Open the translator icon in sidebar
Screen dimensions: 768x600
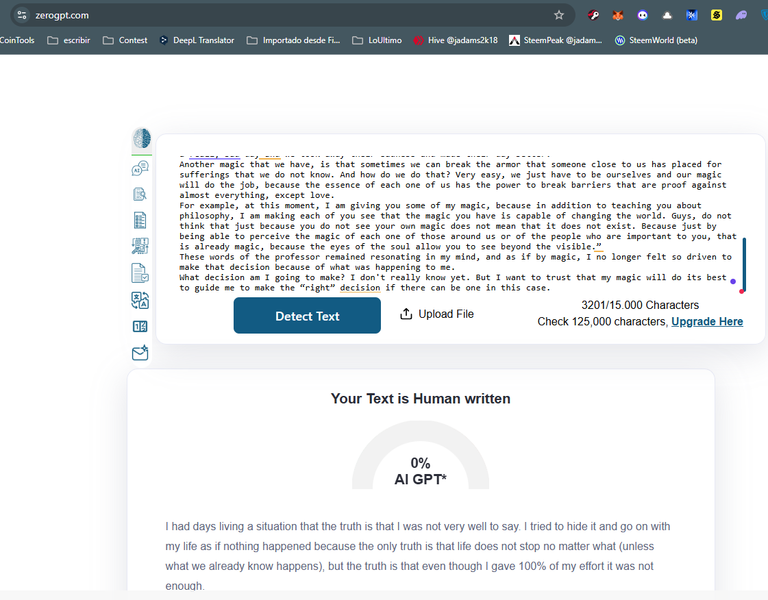140,300
